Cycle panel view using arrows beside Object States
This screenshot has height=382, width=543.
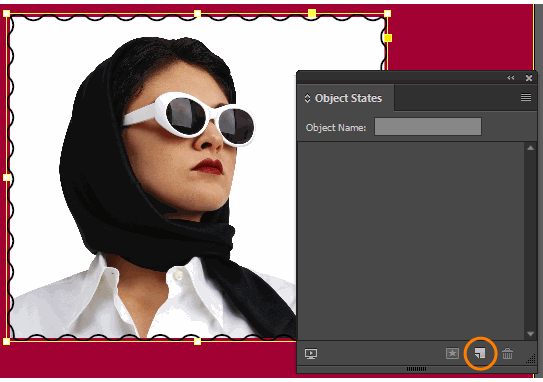pyautogui.click(x=307, y=98)
